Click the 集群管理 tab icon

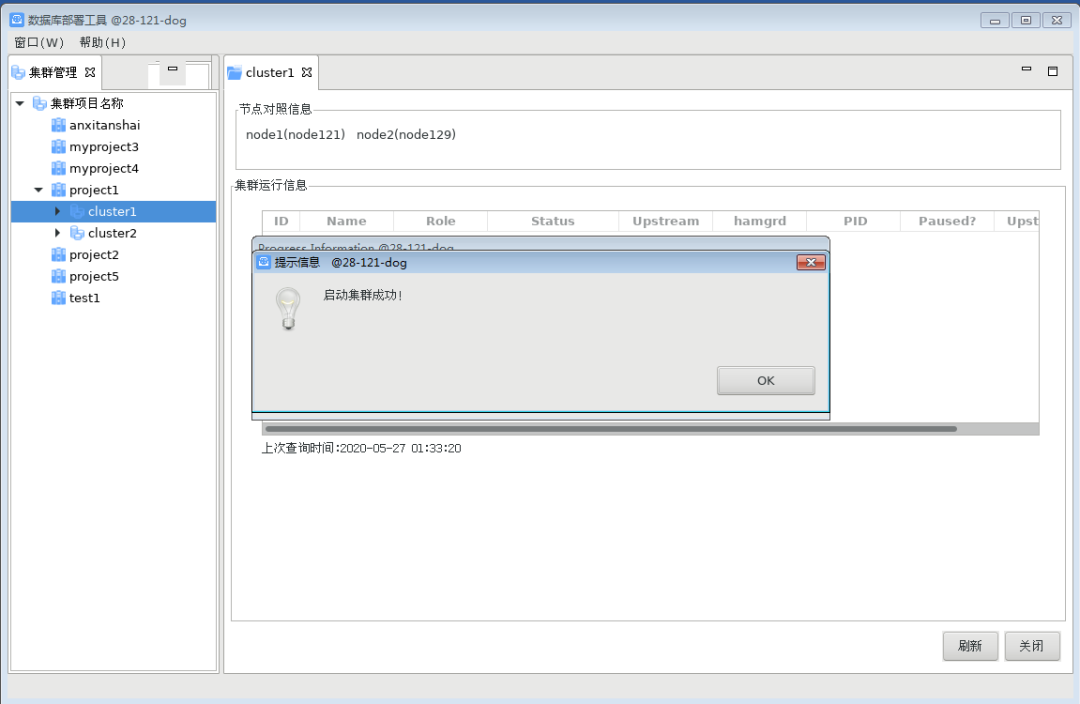[19, 72]
